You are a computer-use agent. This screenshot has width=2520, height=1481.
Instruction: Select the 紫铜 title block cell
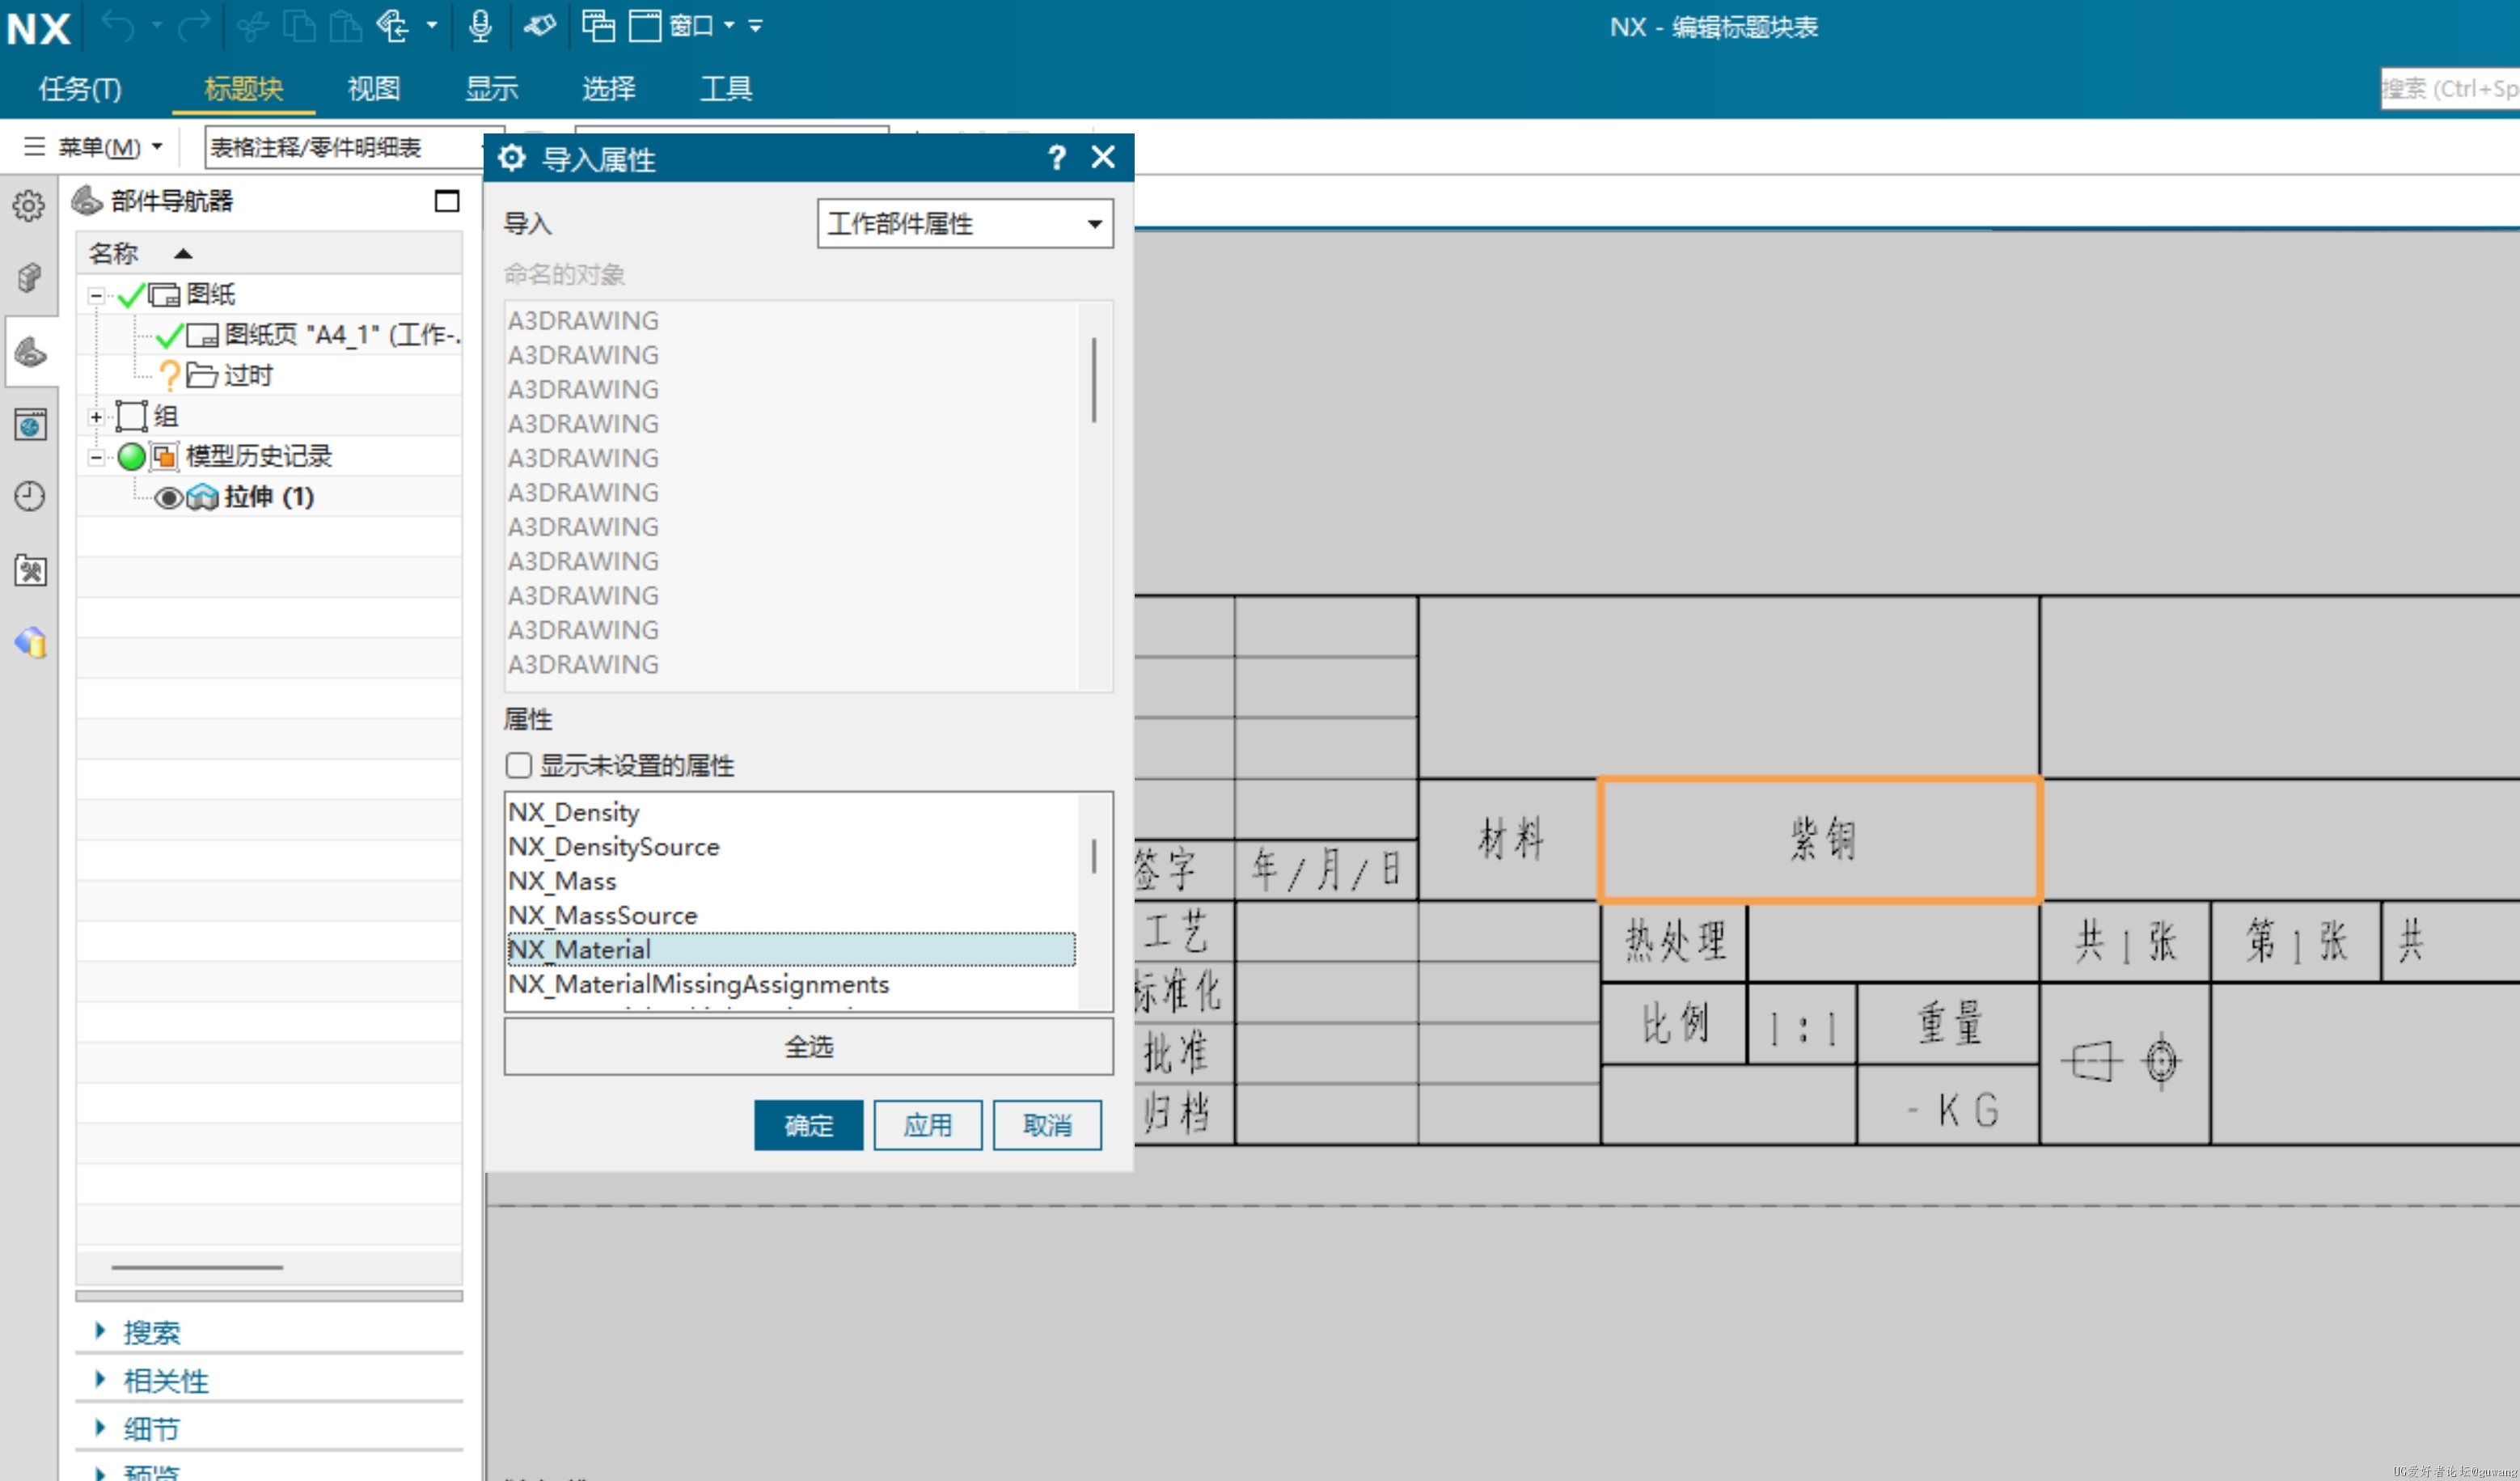pos(1819,840)
